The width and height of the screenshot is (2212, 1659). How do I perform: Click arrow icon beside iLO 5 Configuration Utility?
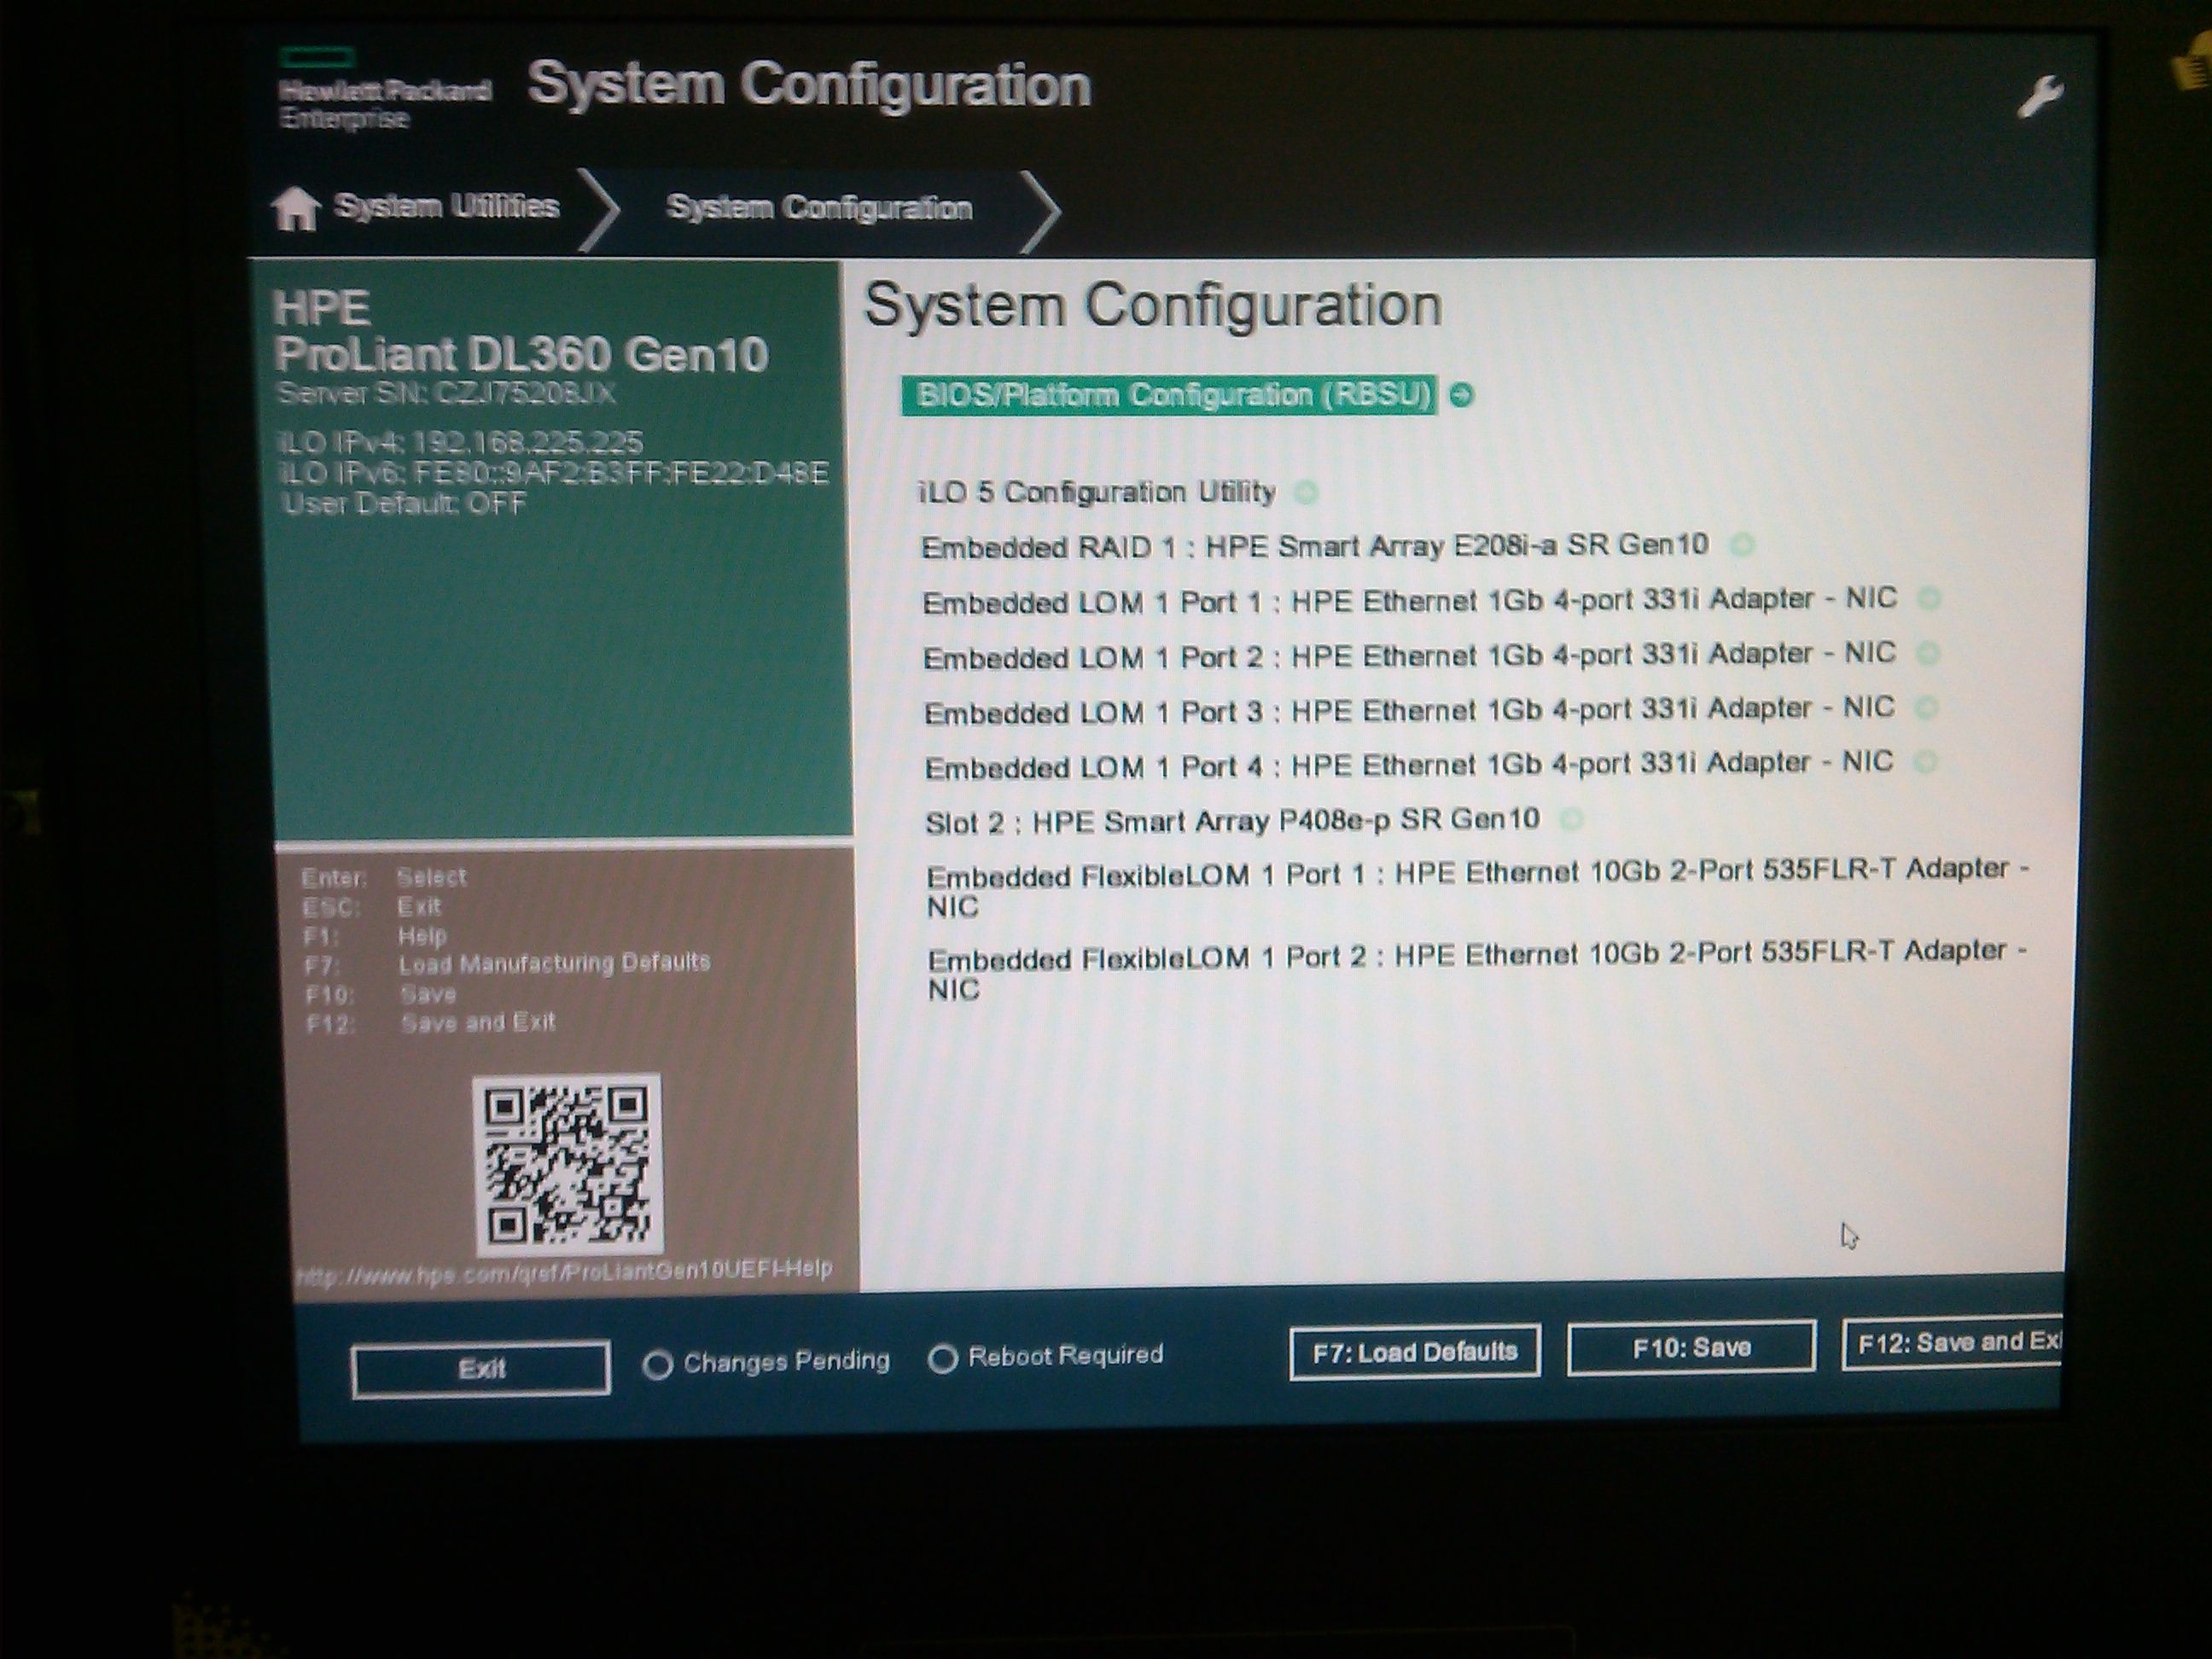click(x=1306, y=492)
